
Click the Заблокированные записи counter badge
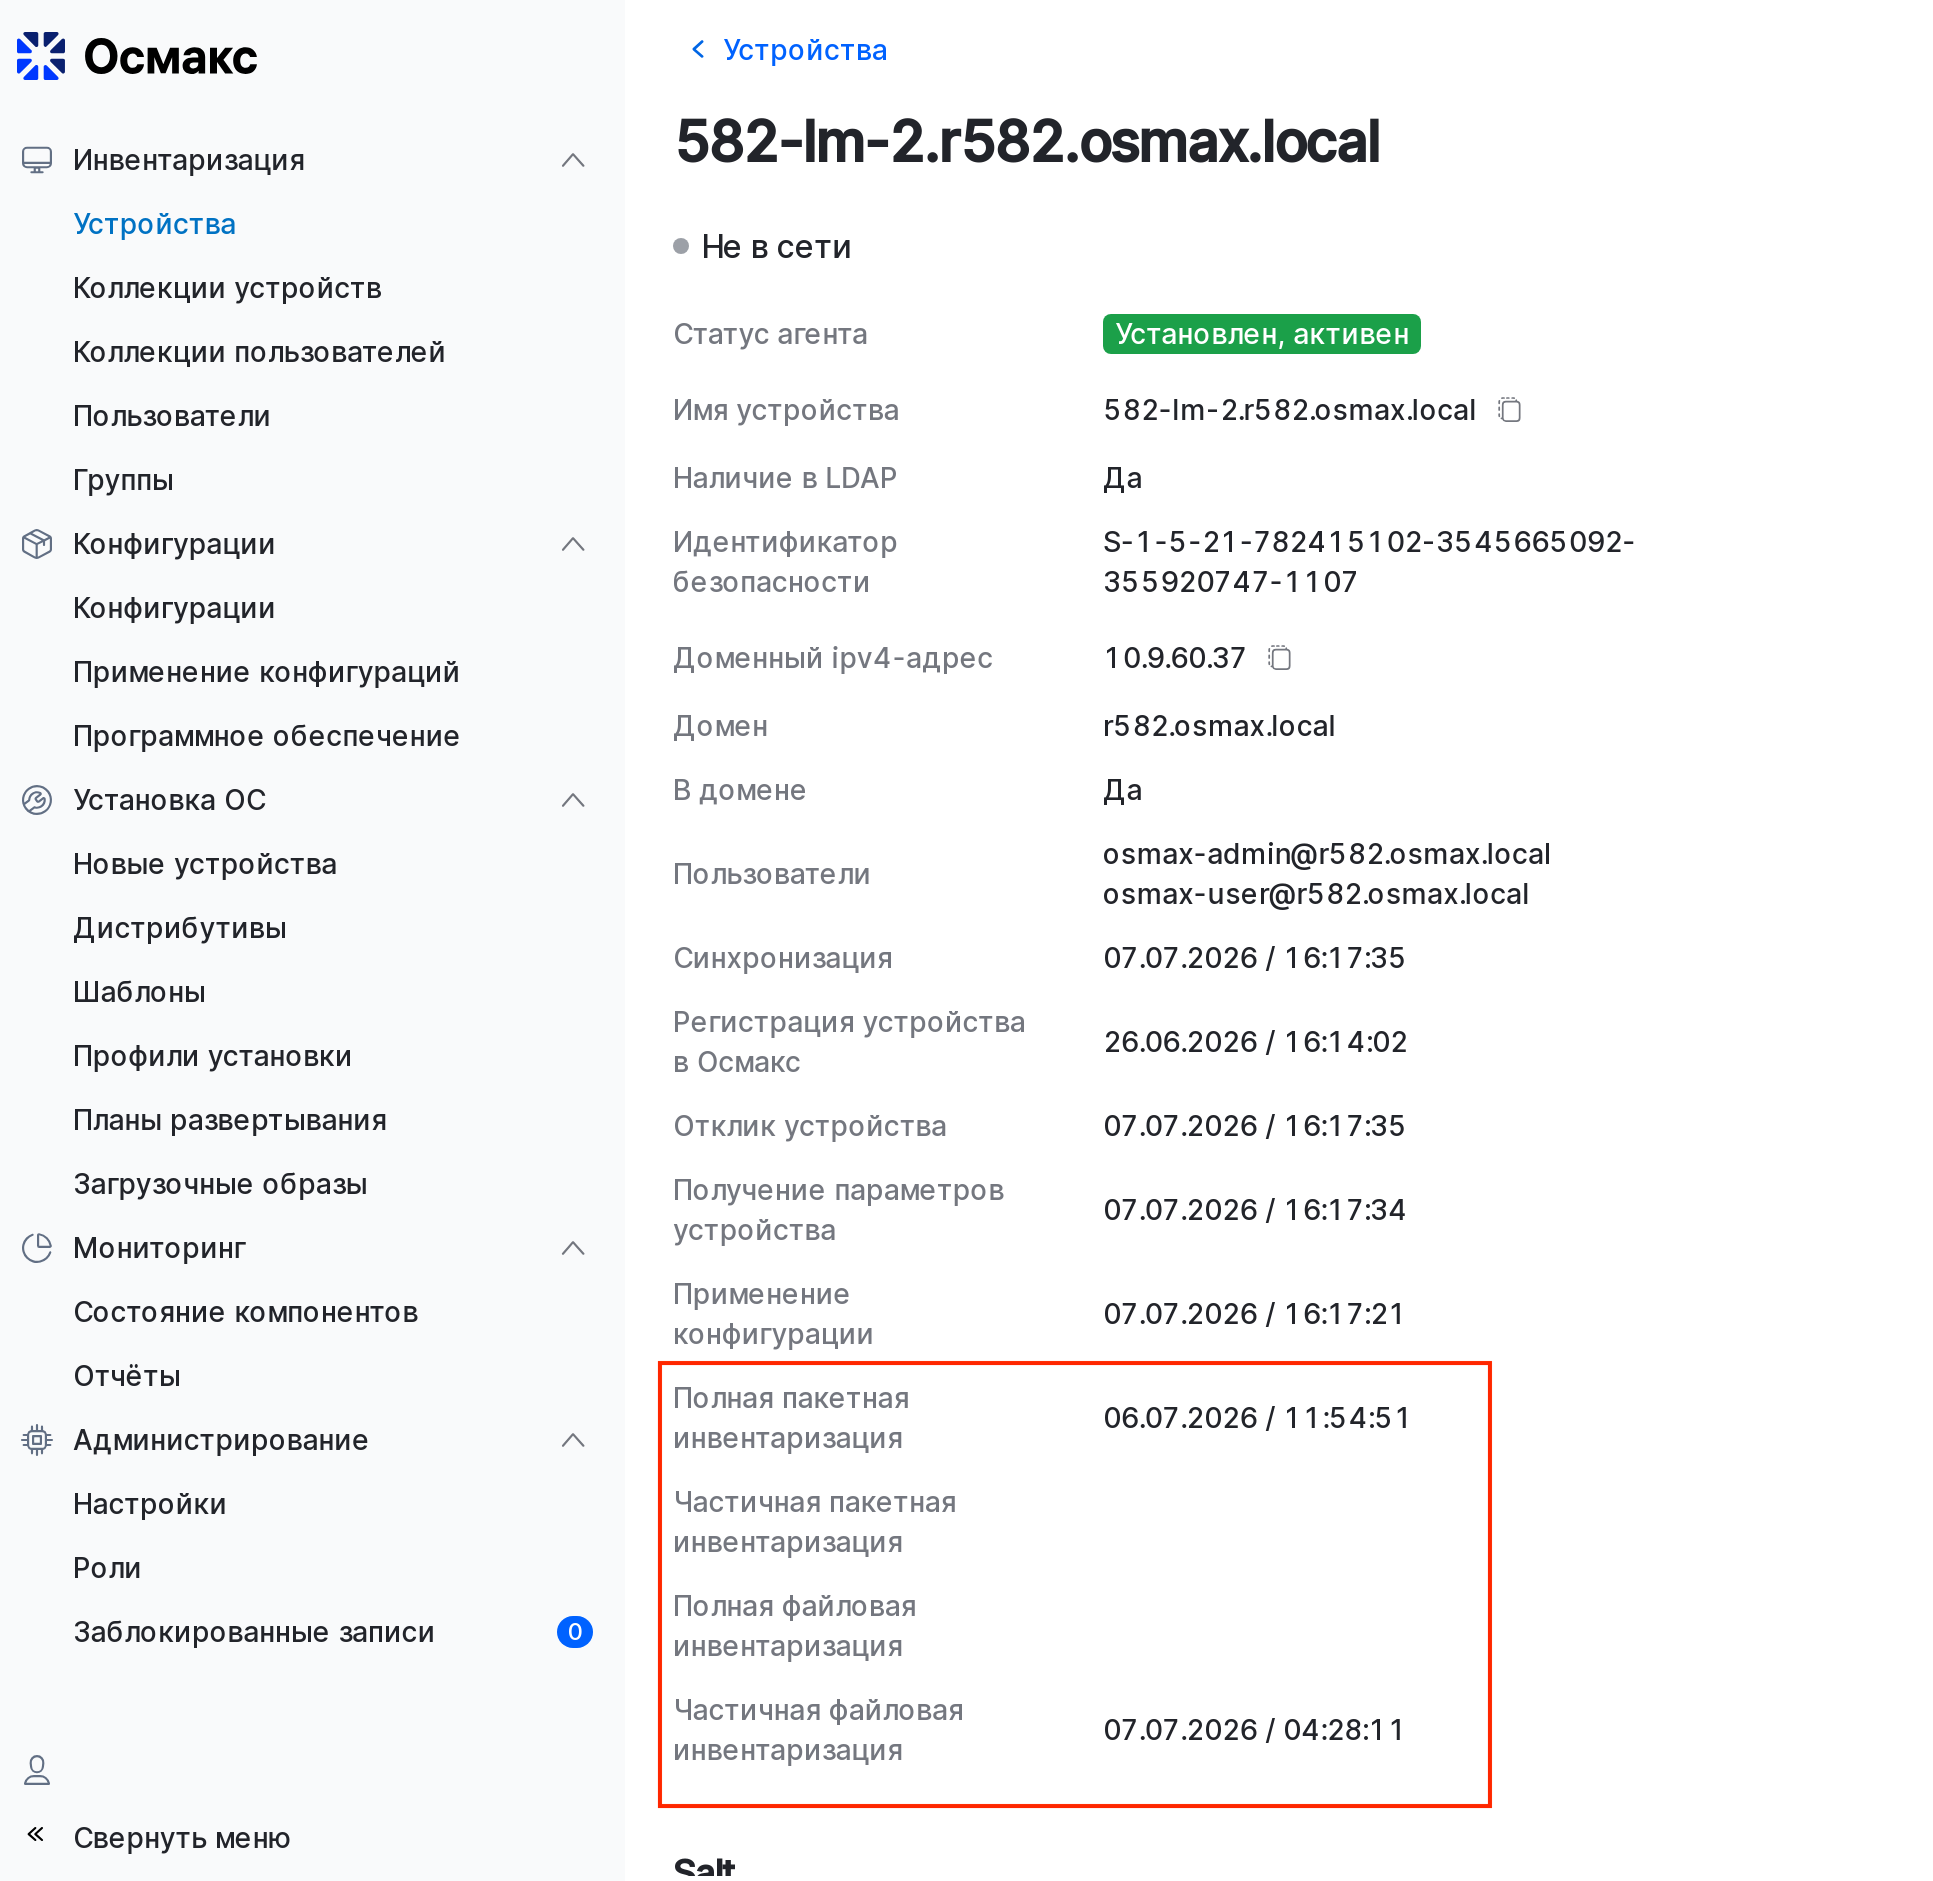tap(575, 1632)
